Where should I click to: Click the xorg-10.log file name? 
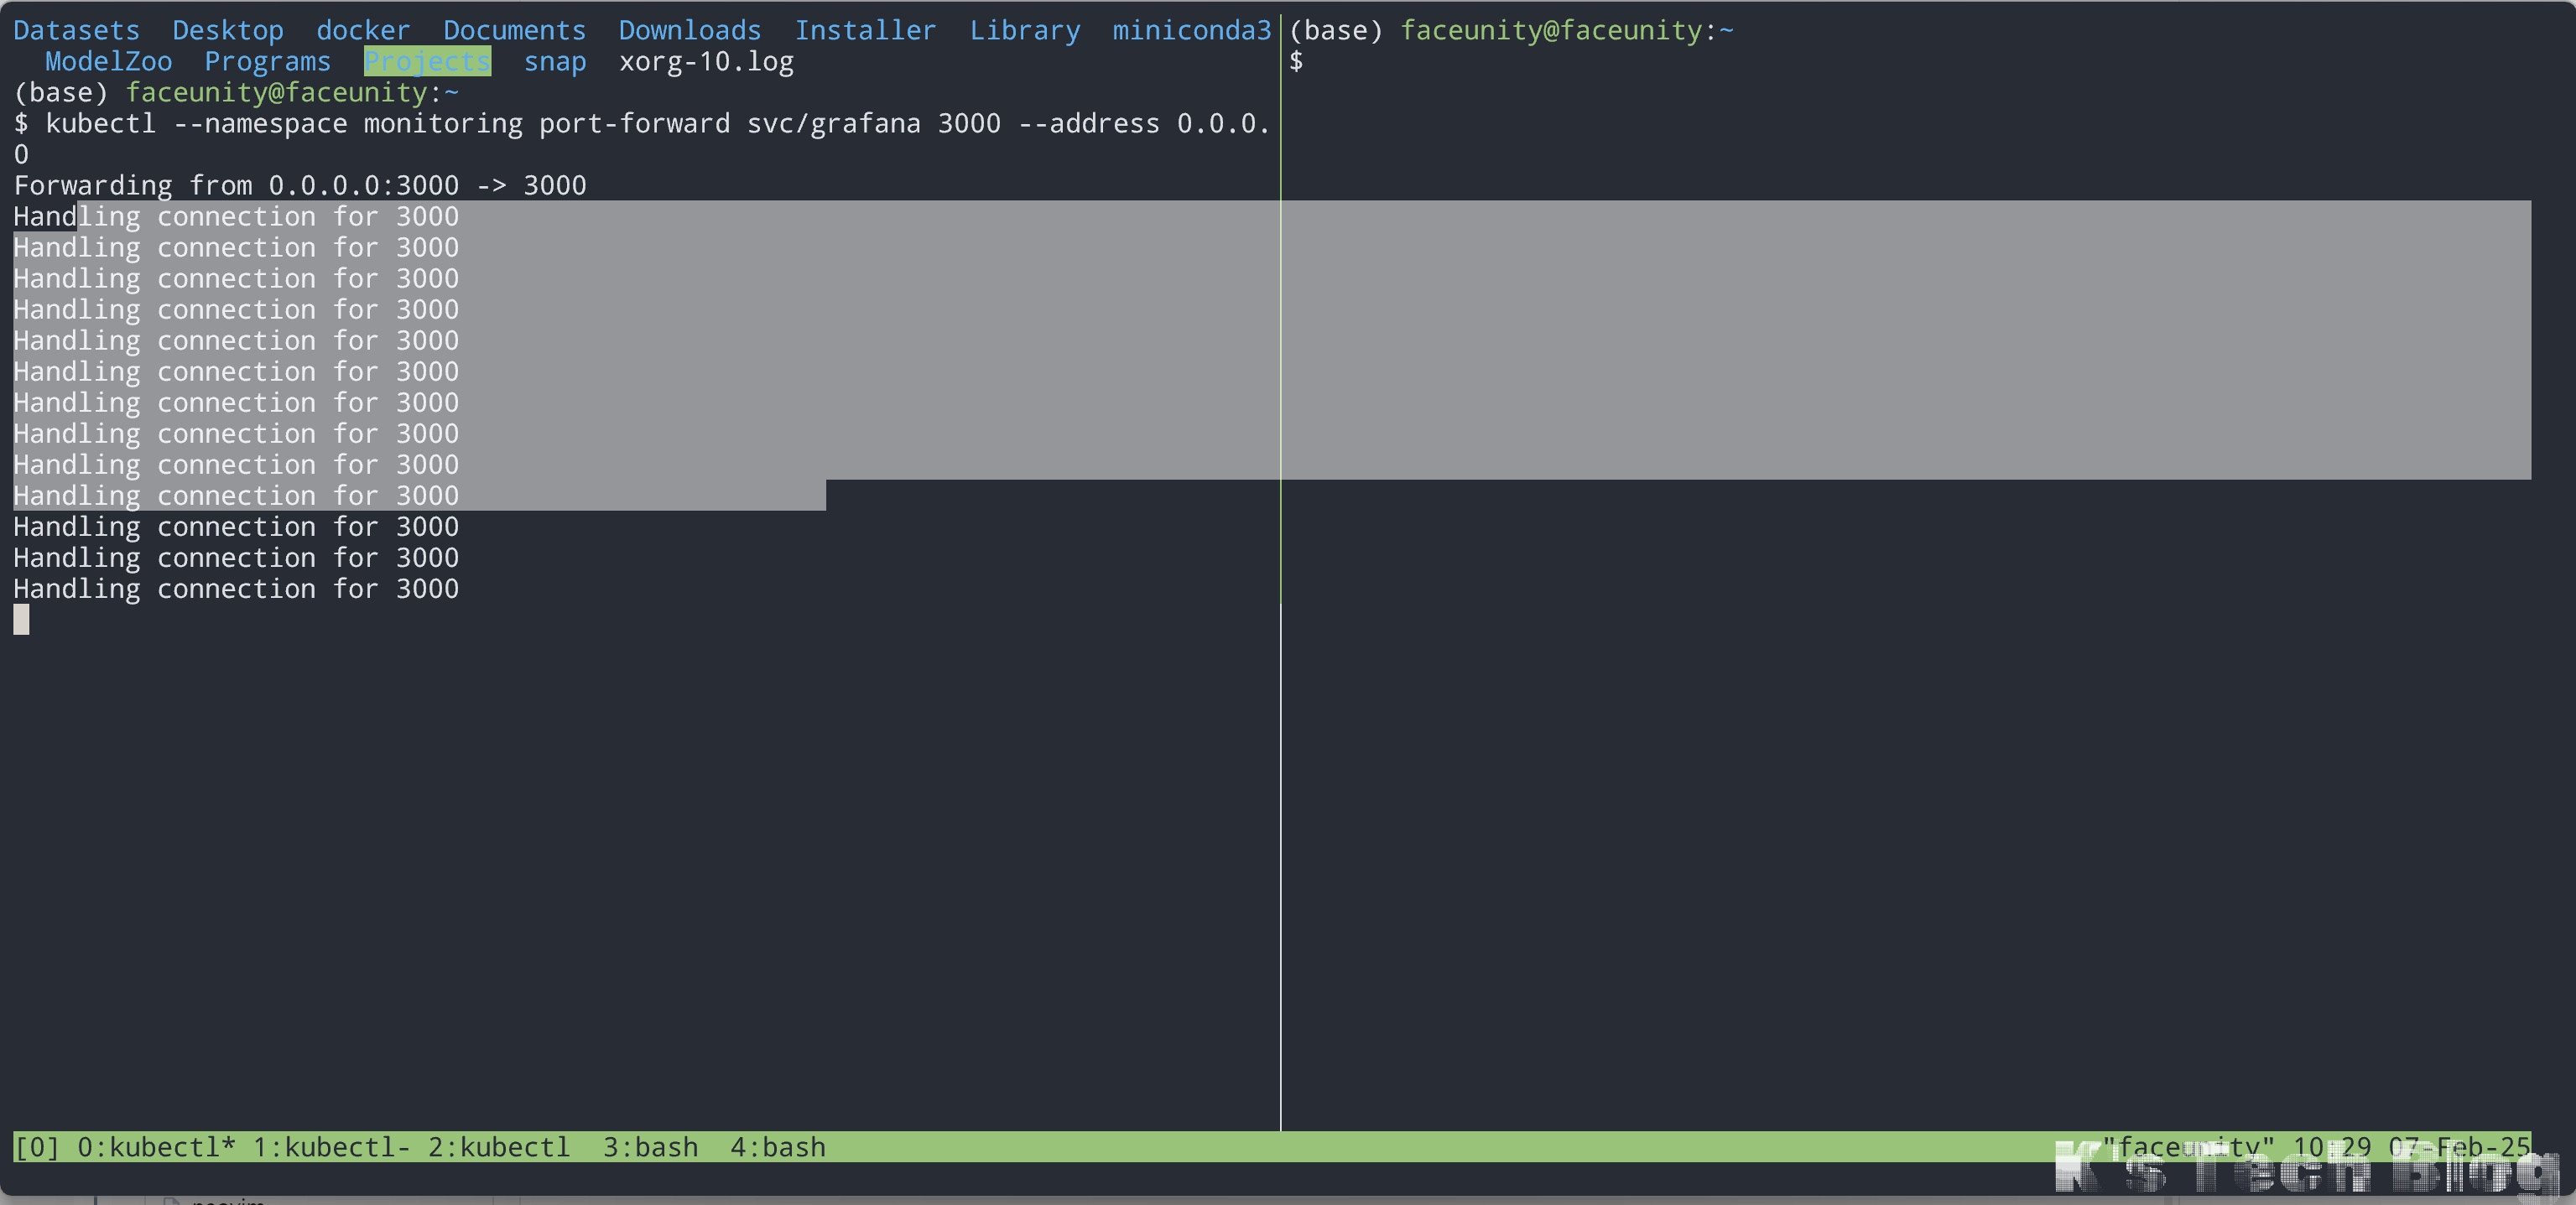tap(706, 61)
